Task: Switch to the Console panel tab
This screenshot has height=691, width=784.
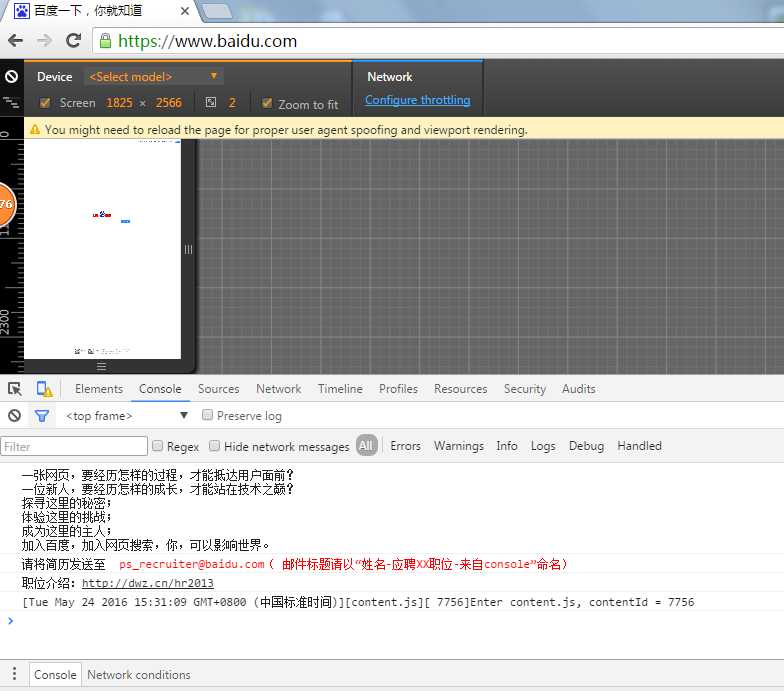Action: point(160,388)
